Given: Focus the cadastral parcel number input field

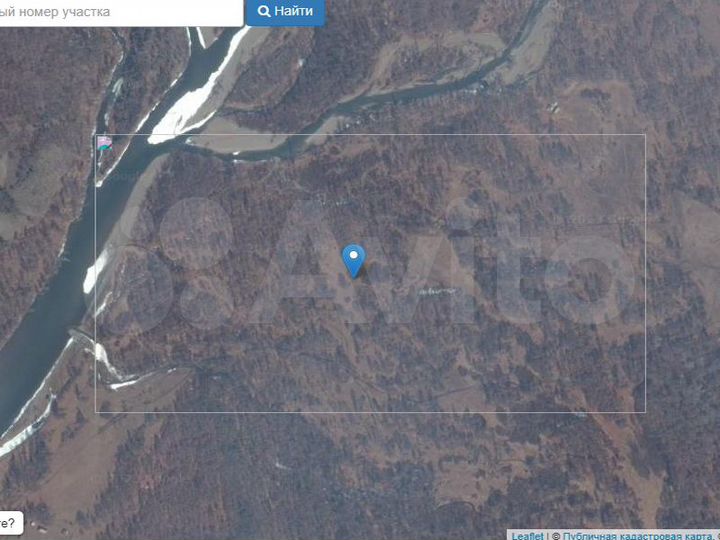Looking at the screenshot, I should click(121, 12).
